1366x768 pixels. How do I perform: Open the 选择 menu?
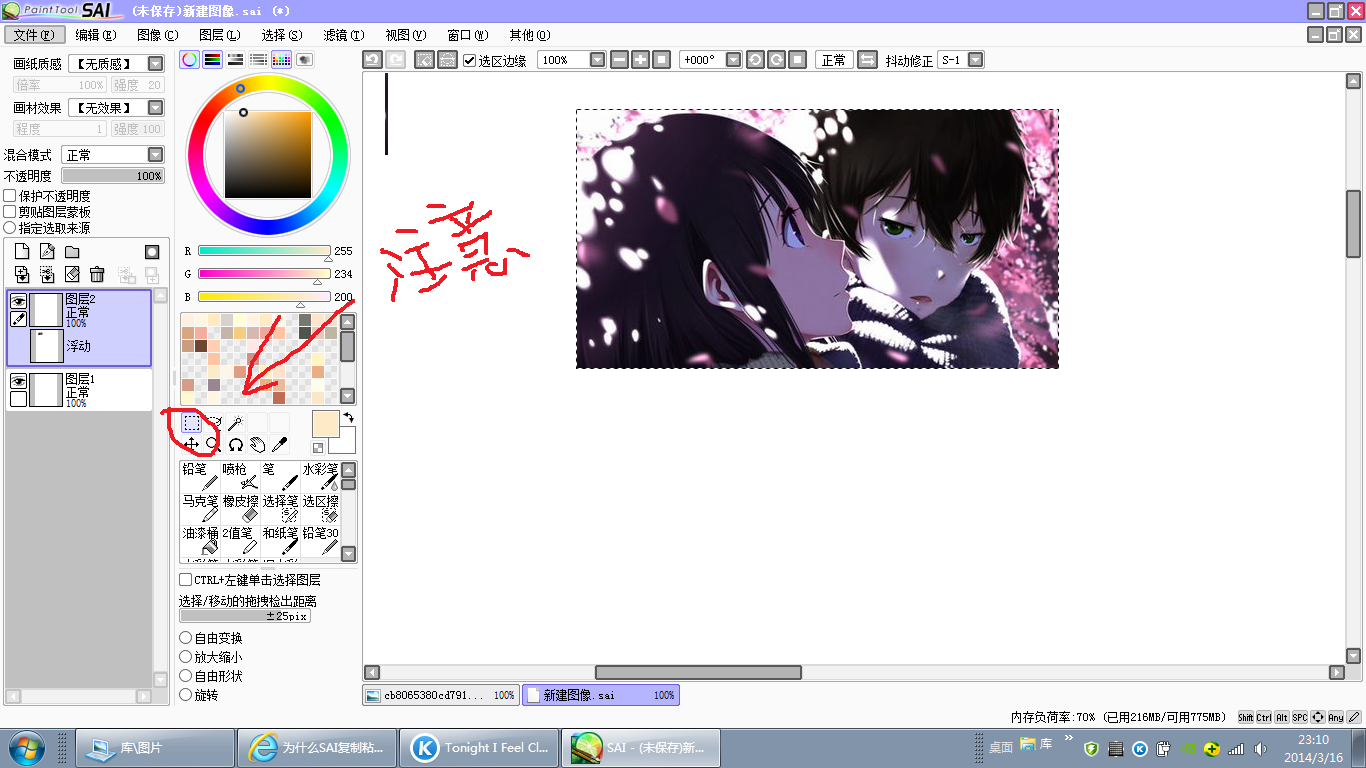[x=282, y=35]
